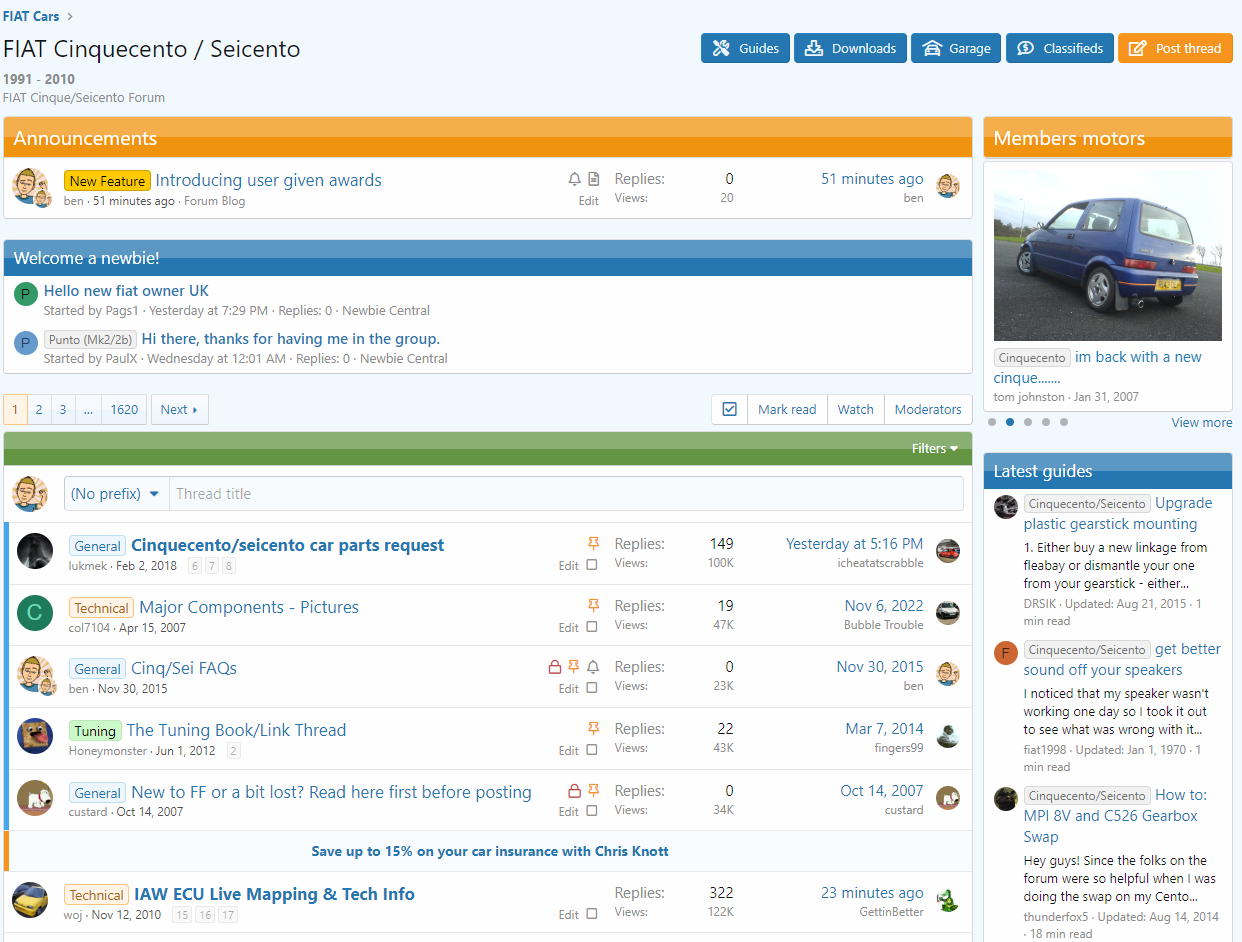Open the Garage section
Viewport: 1242px width, 942px height.
(955, 48)
